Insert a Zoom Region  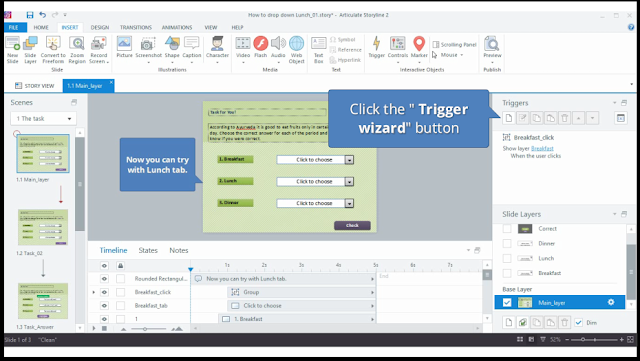point(77,50)
